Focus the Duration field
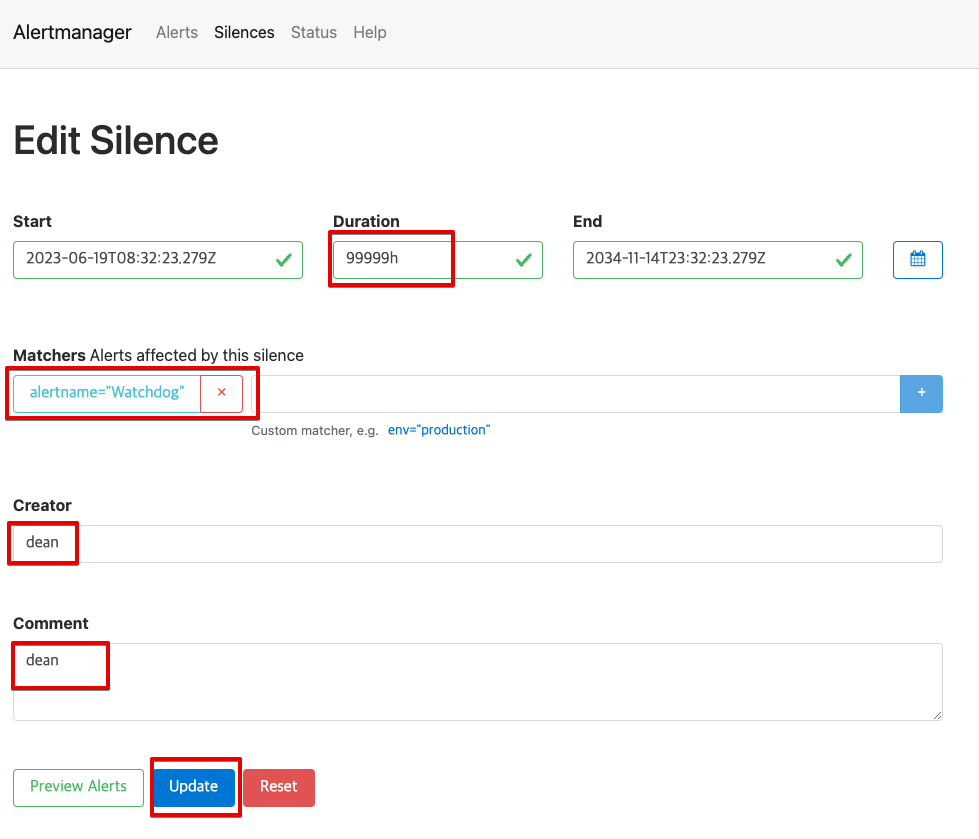 [x=438, y=260]
